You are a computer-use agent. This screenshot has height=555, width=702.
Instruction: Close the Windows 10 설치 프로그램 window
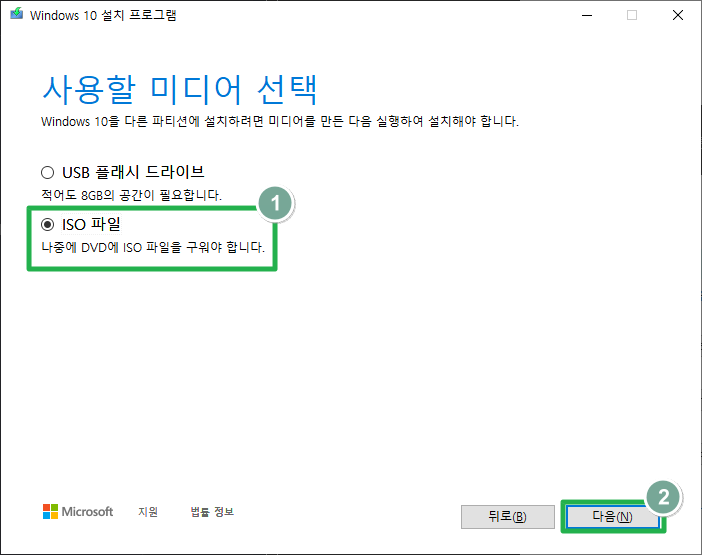click(678, 15)
